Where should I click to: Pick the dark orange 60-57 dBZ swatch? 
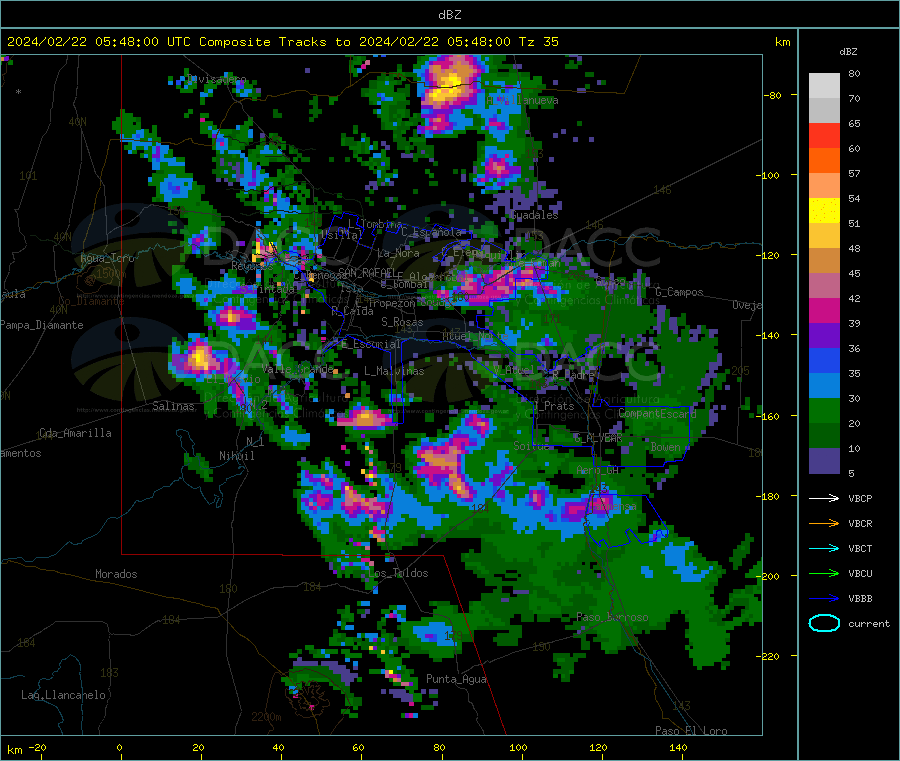pos(824,161)
